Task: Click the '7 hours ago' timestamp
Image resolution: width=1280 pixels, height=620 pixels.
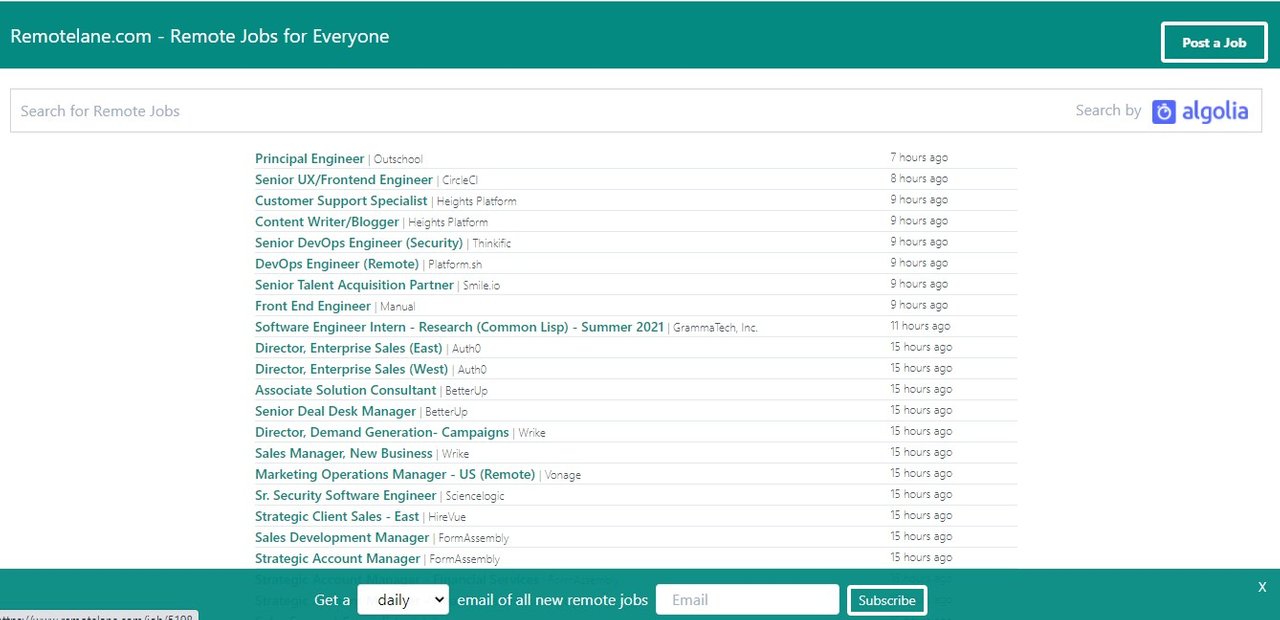Action: [919, 158]
